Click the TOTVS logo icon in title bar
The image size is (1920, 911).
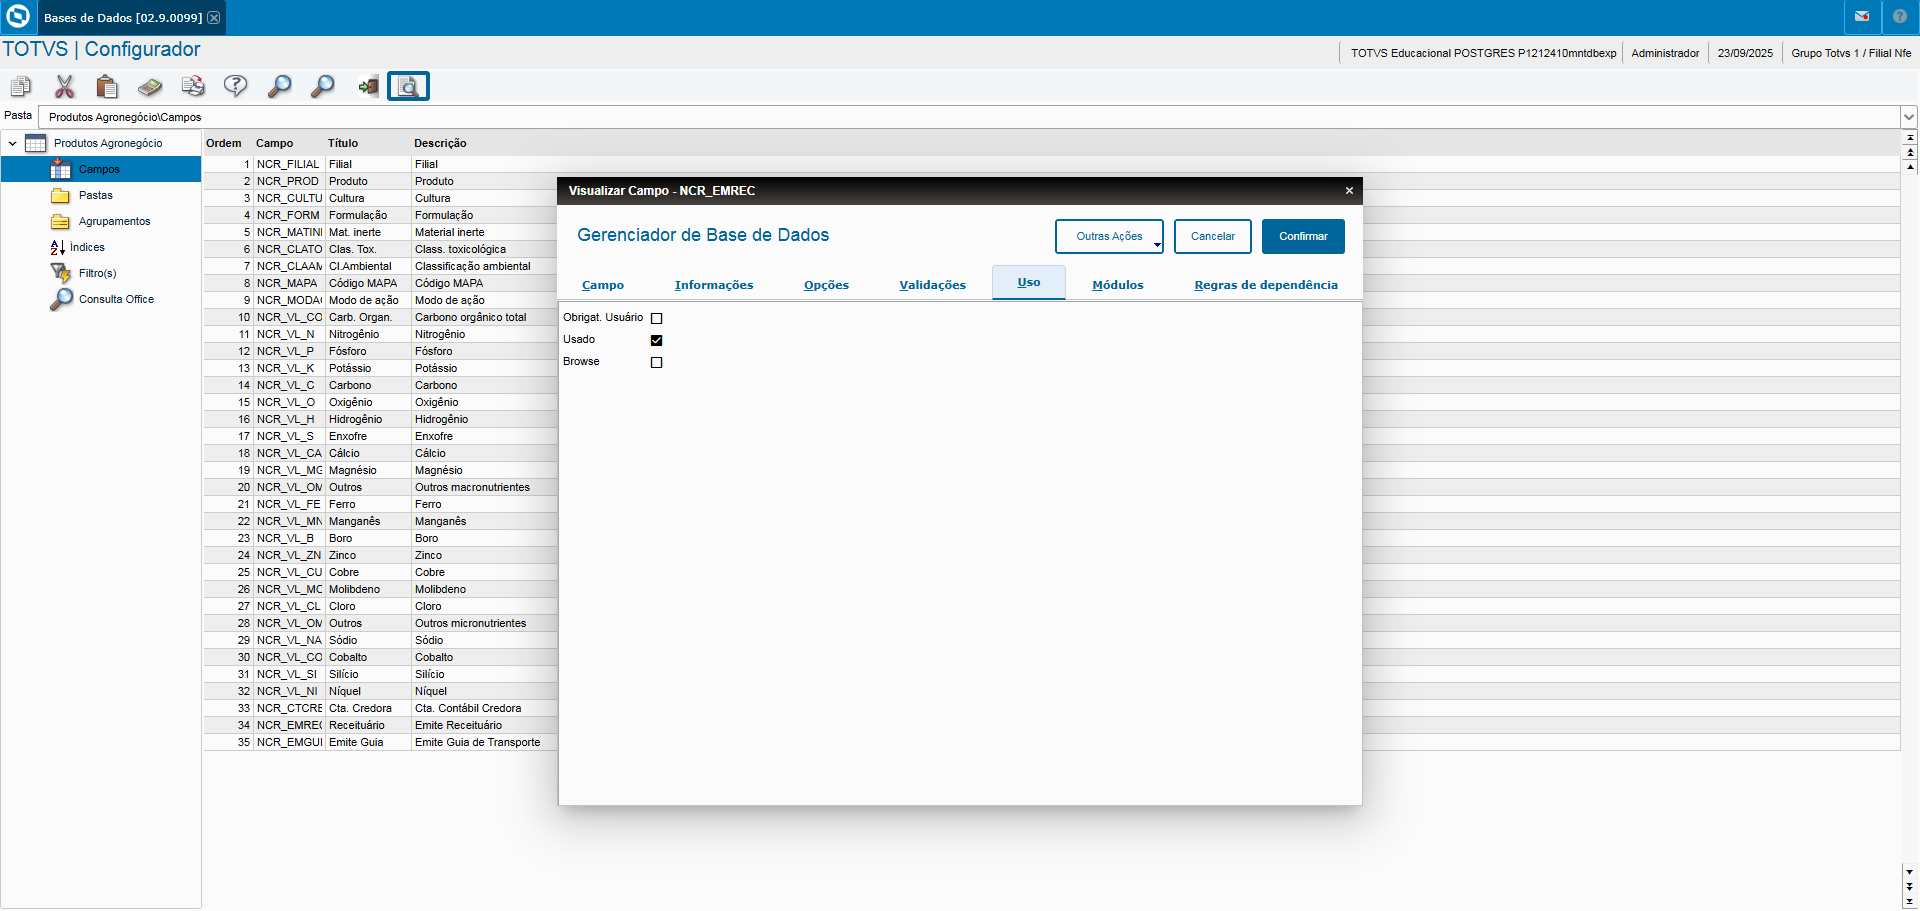18,17
